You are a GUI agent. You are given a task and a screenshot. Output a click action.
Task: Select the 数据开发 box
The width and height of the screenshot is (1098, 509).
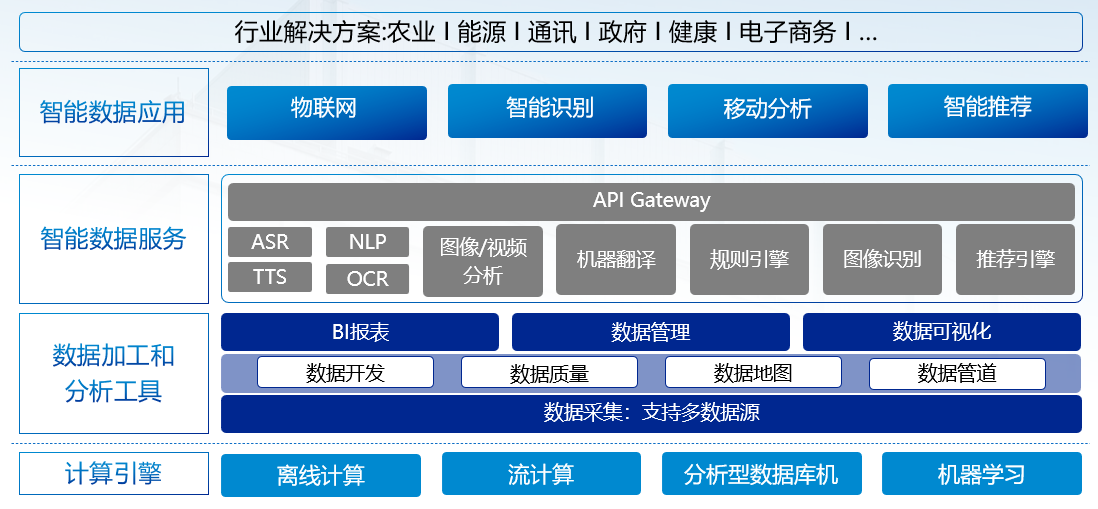[x=345, y=372]
